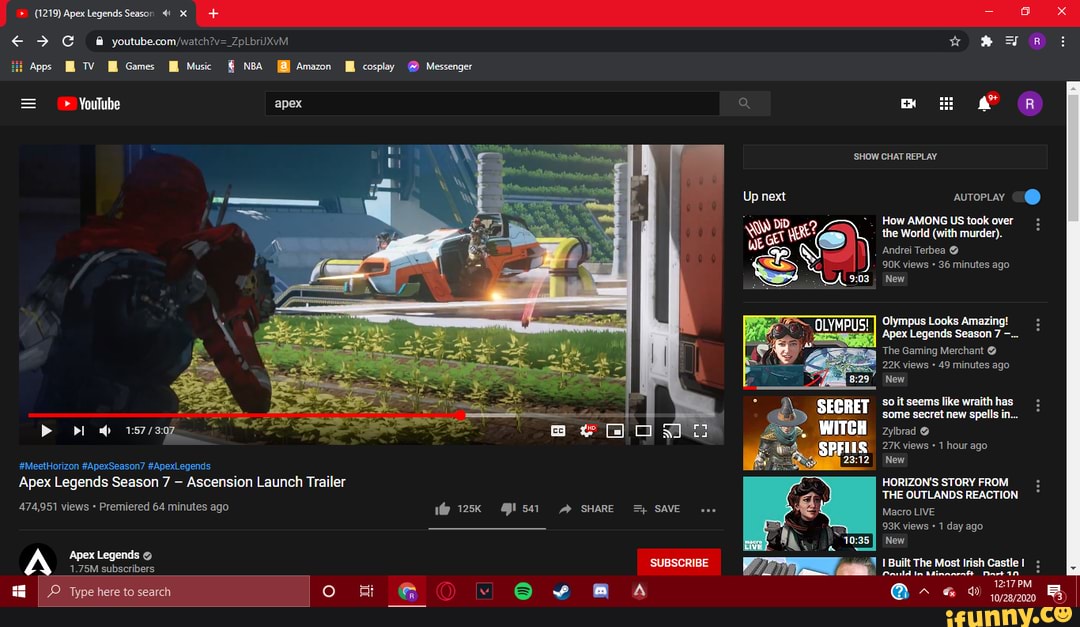Save the video to a playlist

coord(656,508)
